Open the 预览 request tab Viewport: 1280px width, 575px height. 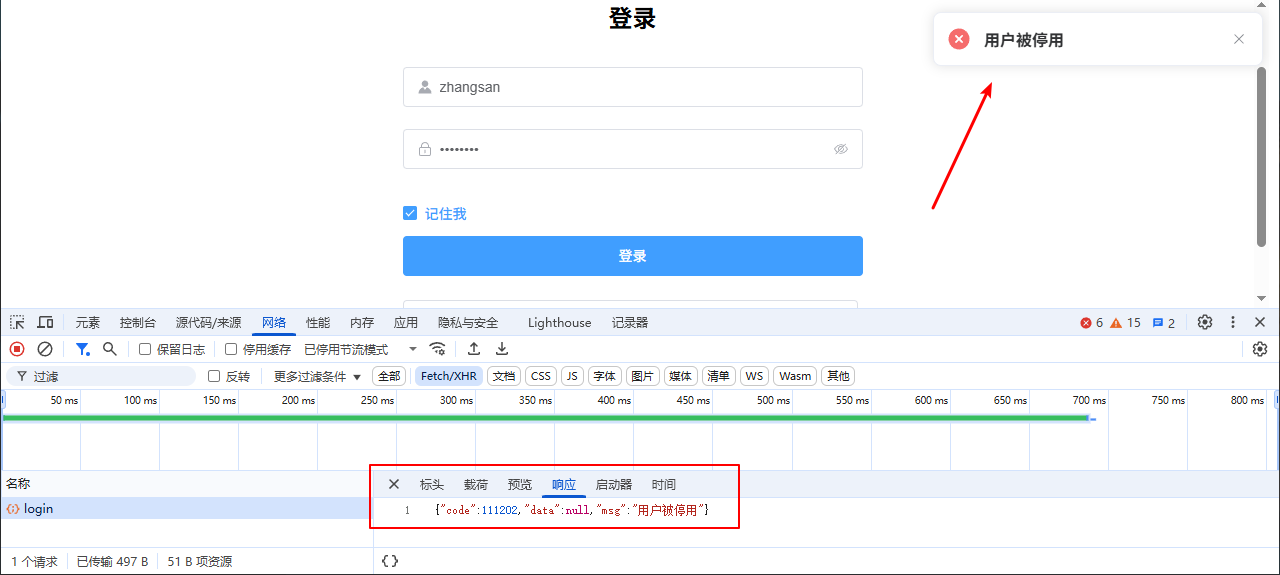click(x=520, y=484)
